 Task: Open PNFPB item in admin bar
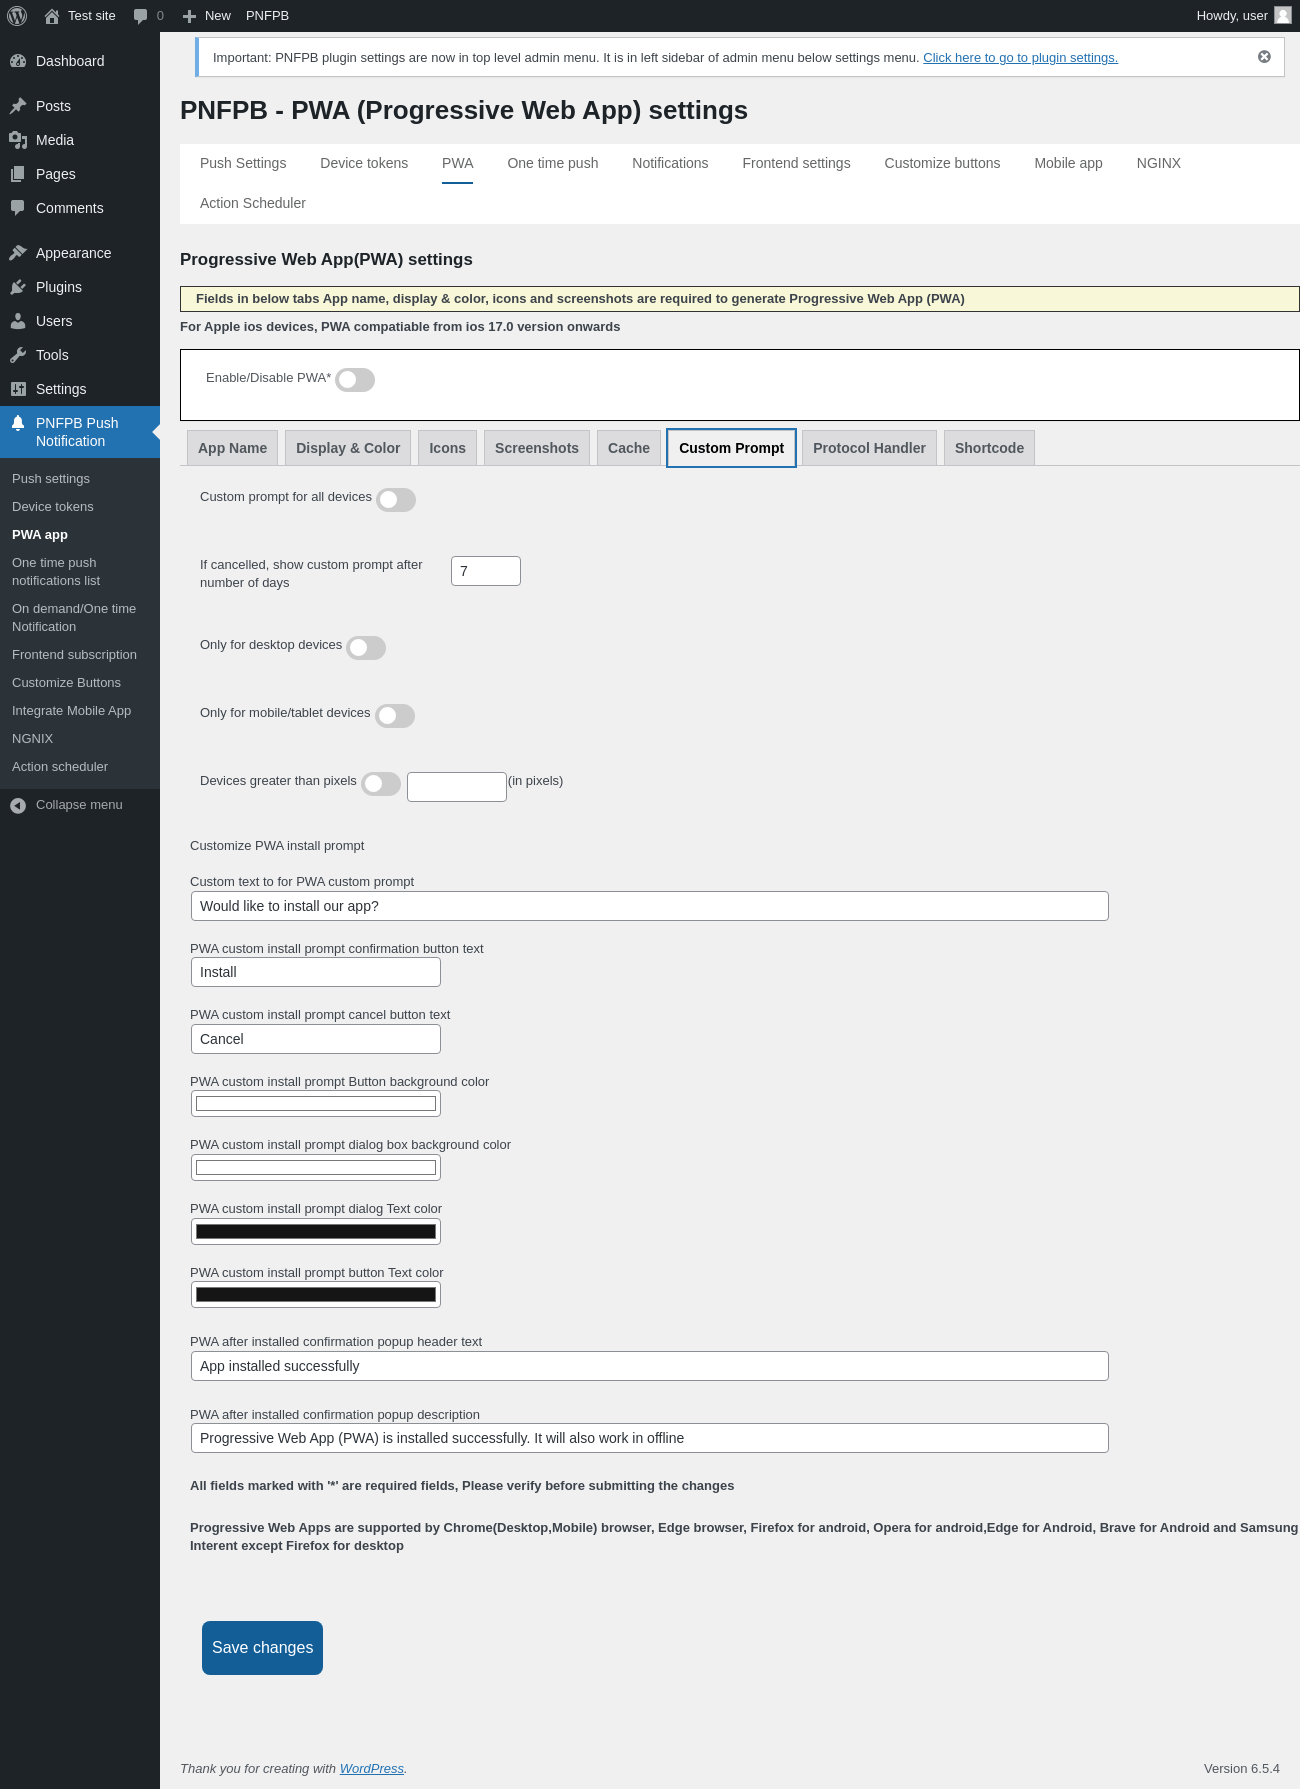click(x=267, y=16)
